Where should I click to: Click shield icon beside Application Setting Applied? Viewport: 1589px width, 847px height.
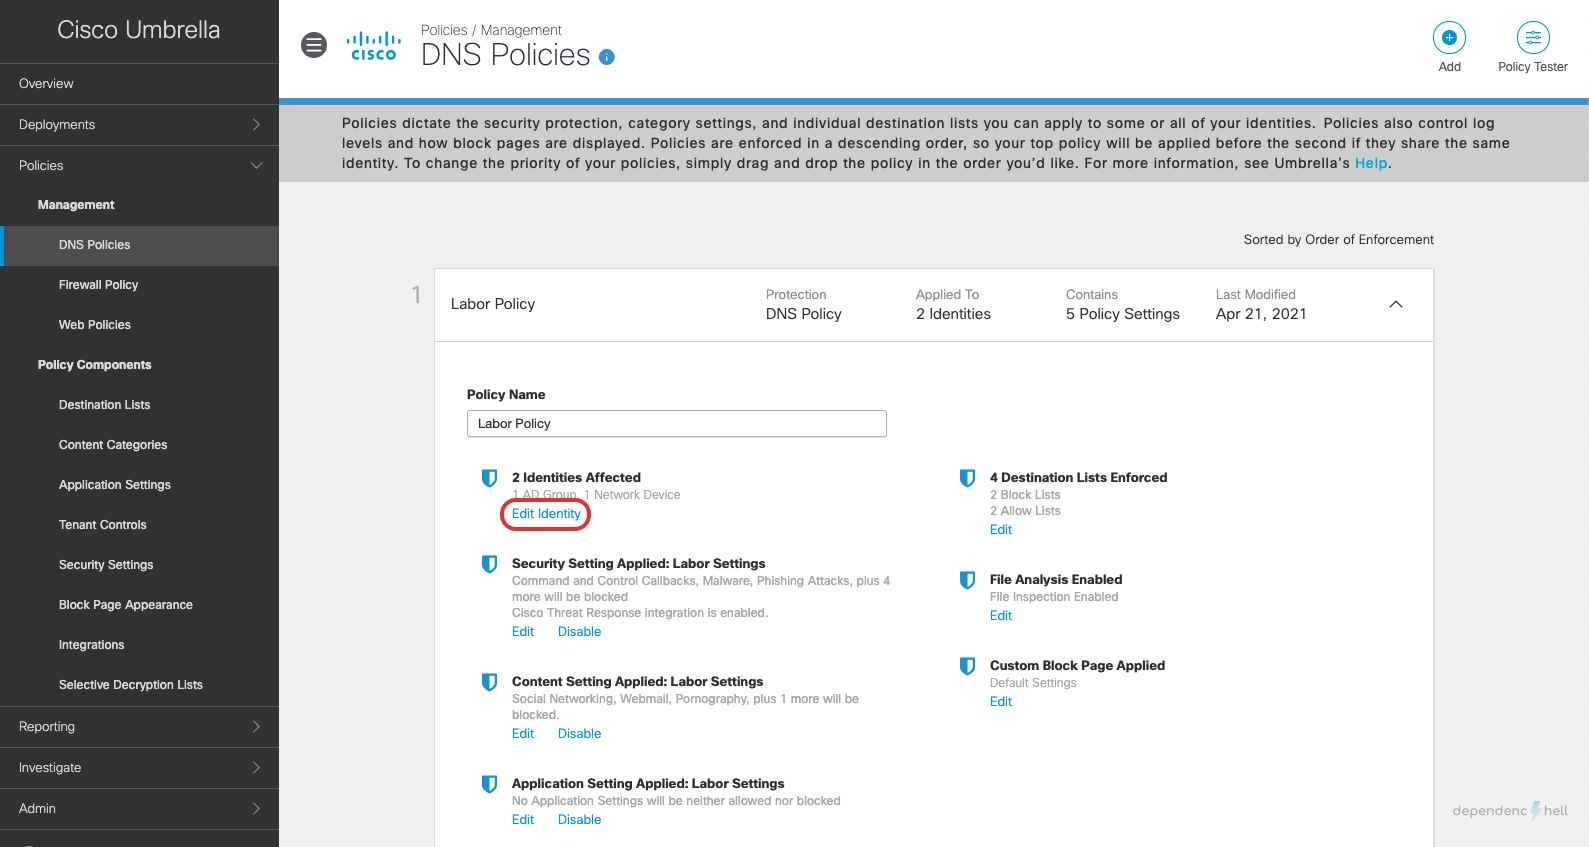point(490,784)
